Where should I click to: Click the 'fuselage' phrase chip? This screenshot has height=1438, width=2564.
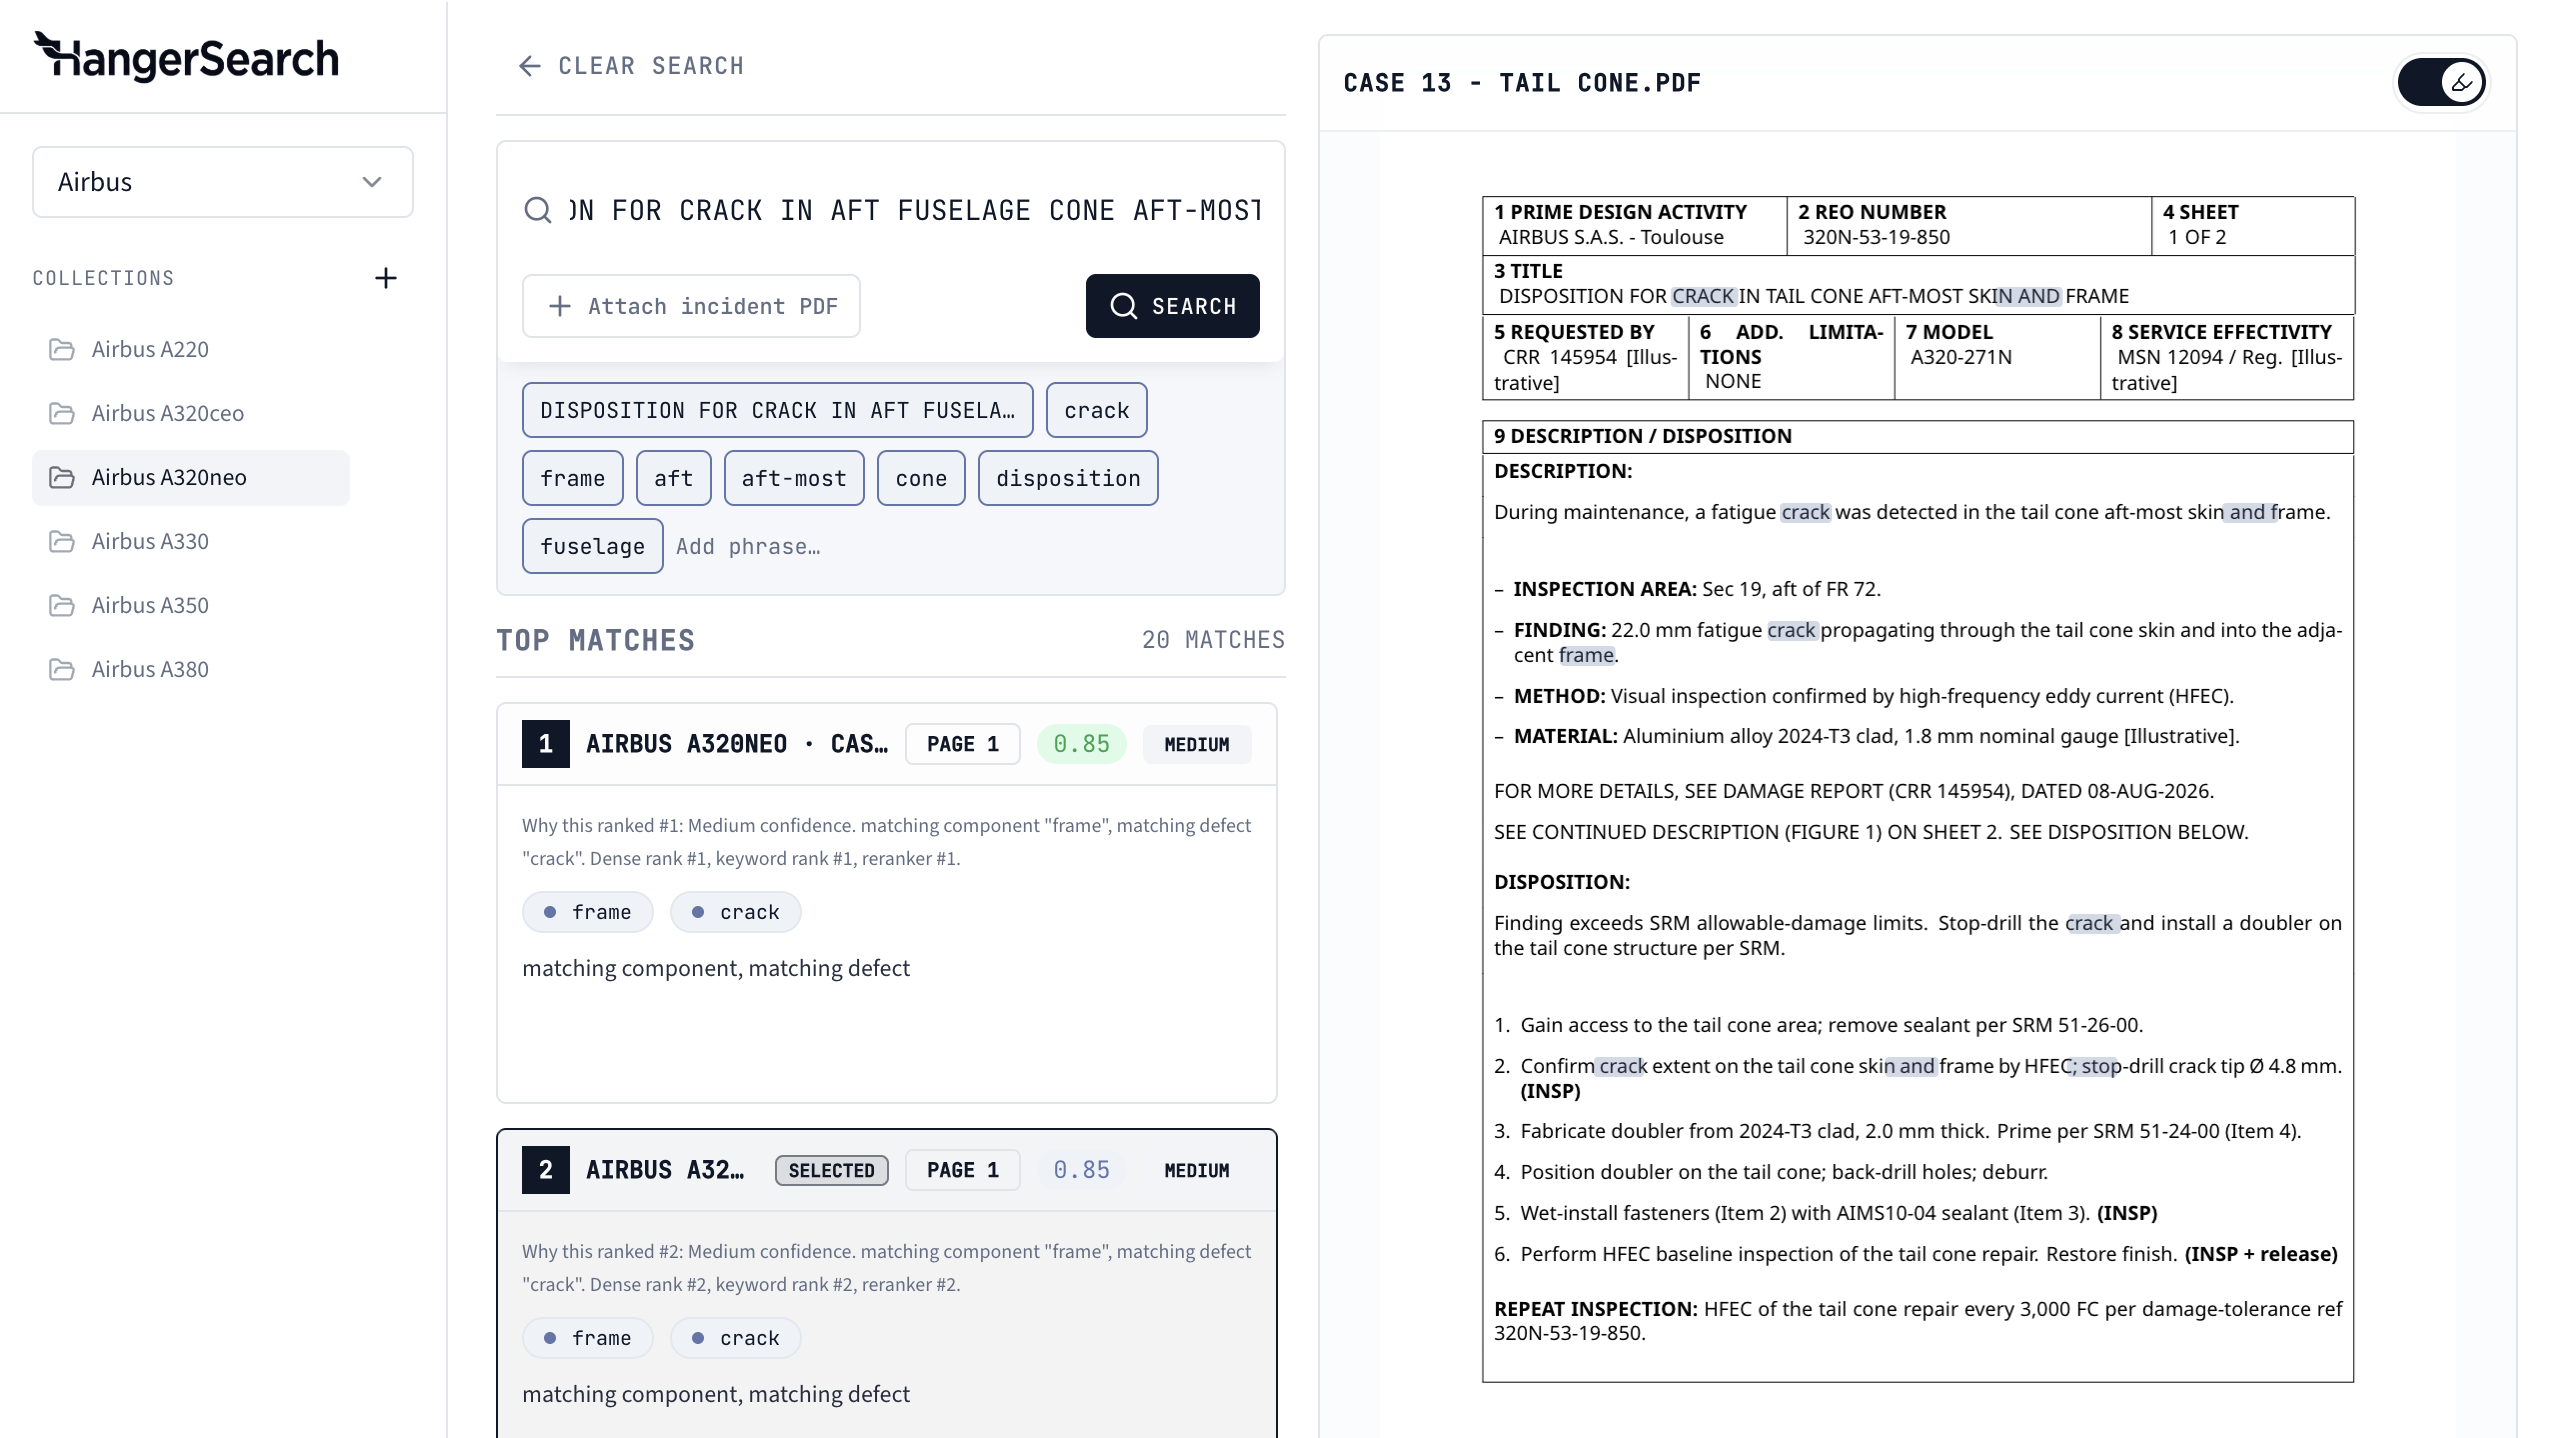[592, 546]
